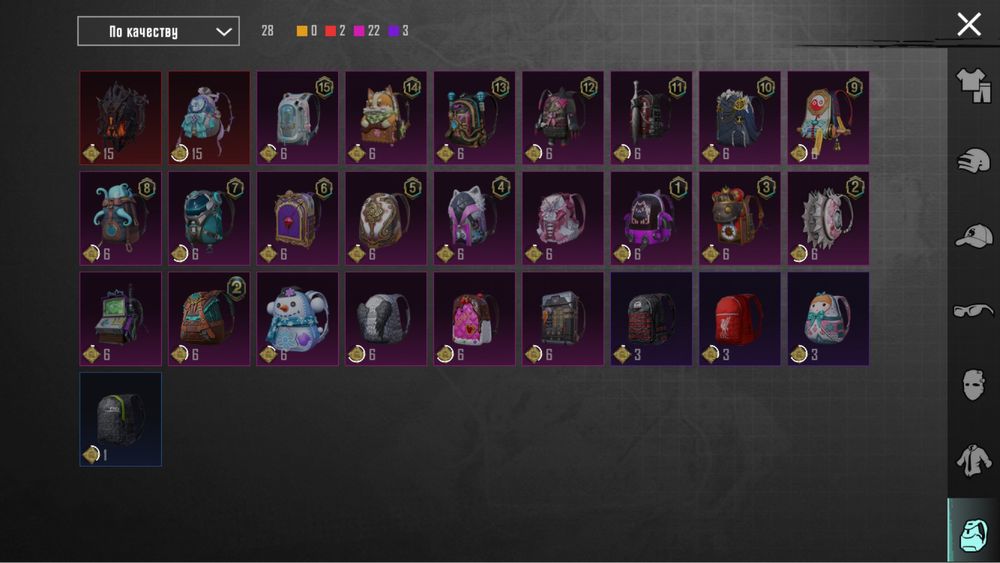Select the helmet category icon
This screenshot has width=1000, height=563.
click(973, 161)
